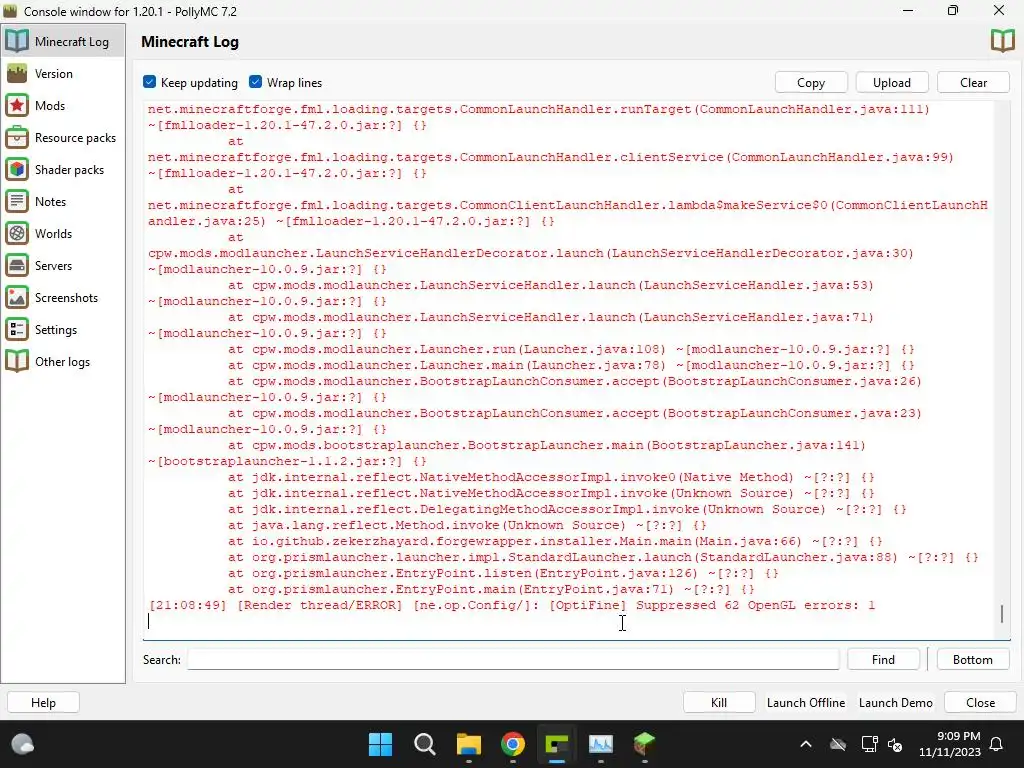The width and height of the screenshot is (1024, 768).
Task: Click the Shader packs cube icon
Action: click(x=17, y=169)
